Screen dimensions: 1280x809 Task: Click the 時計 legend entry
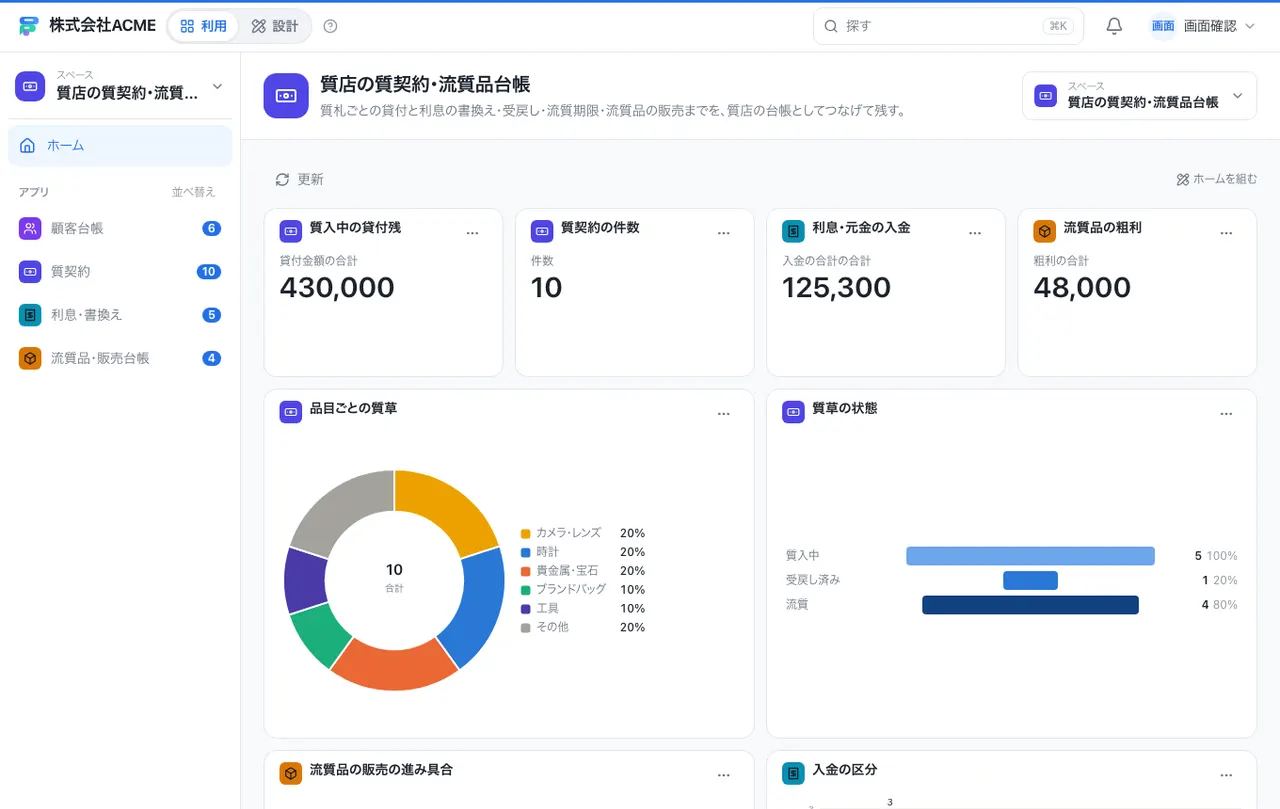point(583,552)
